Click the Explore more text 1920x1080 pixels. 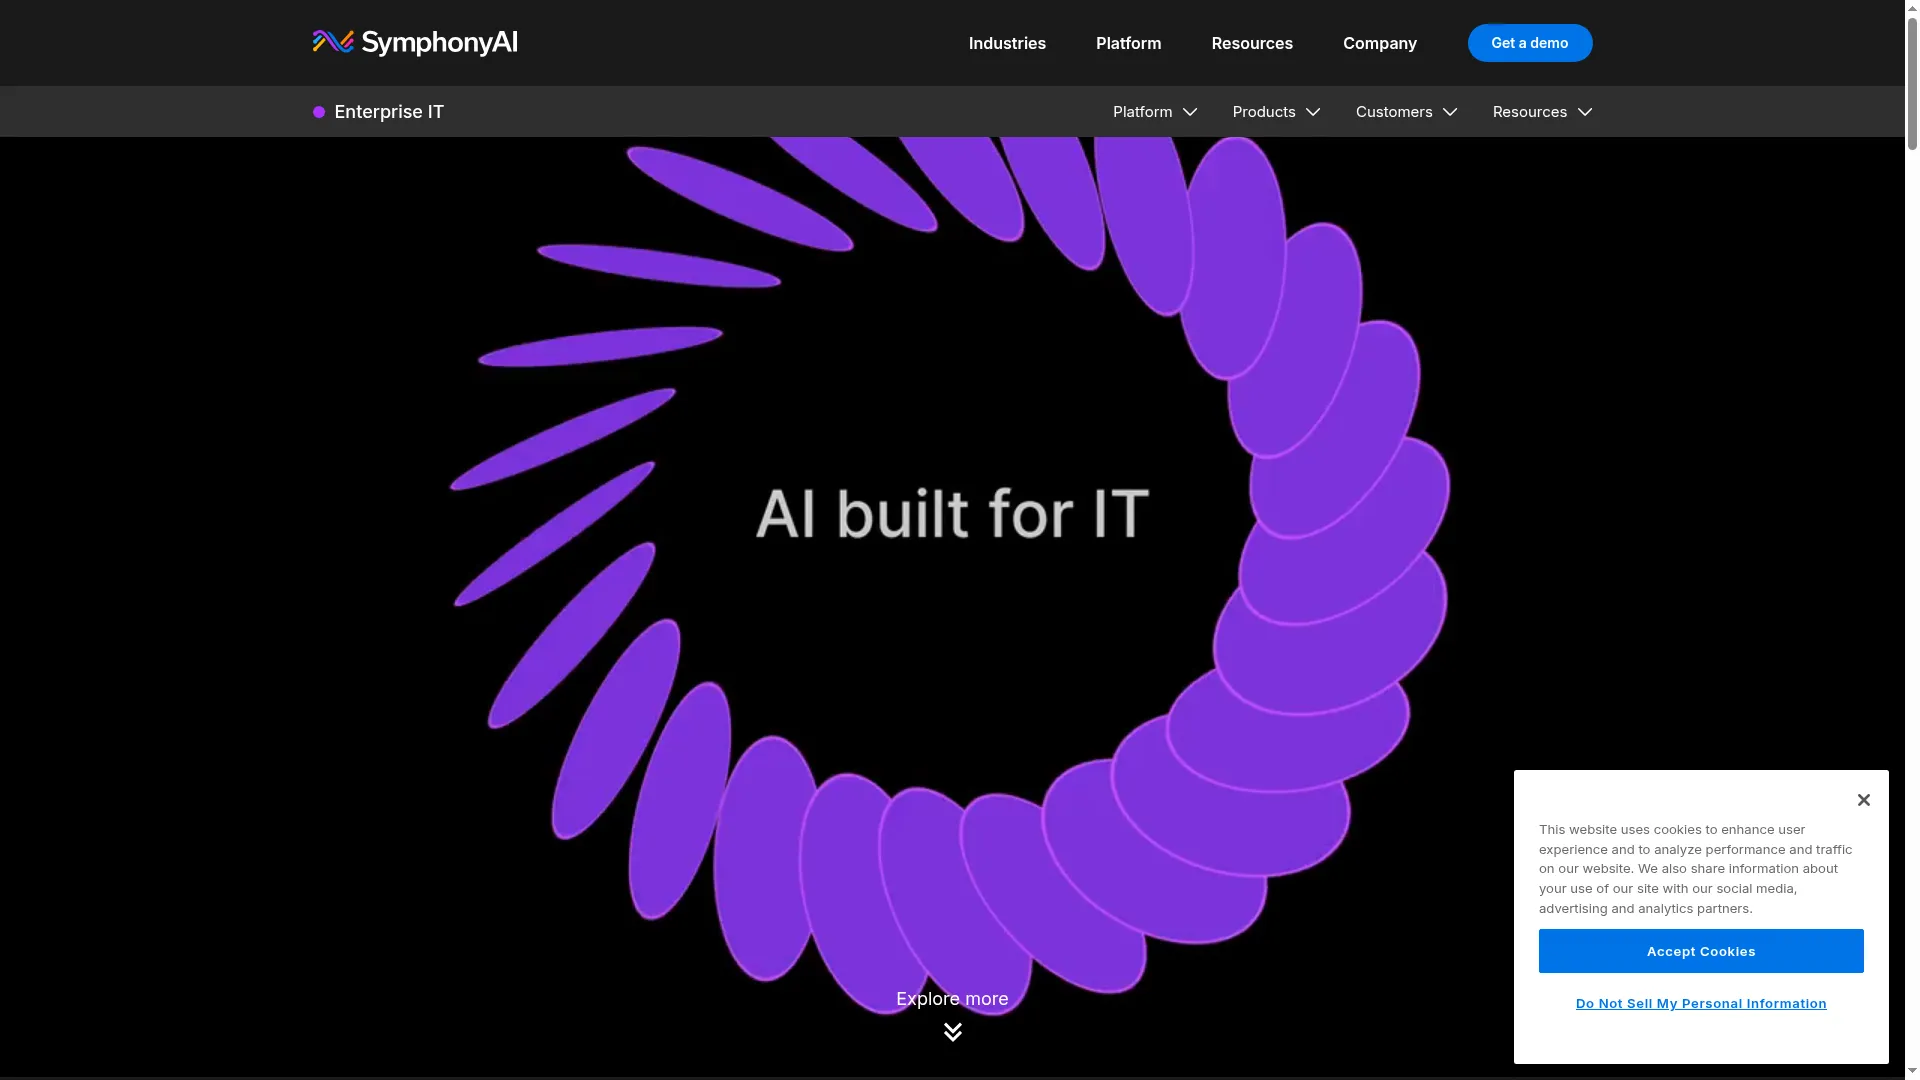tap(952, 999)
